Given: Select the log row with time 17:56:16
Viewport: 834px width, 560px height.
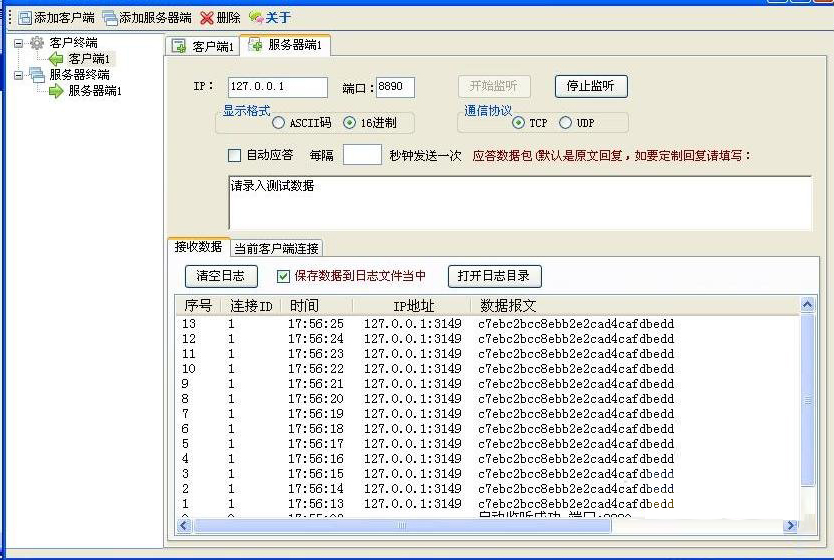Looking at the screenshot, I should [x=487, y=458].
